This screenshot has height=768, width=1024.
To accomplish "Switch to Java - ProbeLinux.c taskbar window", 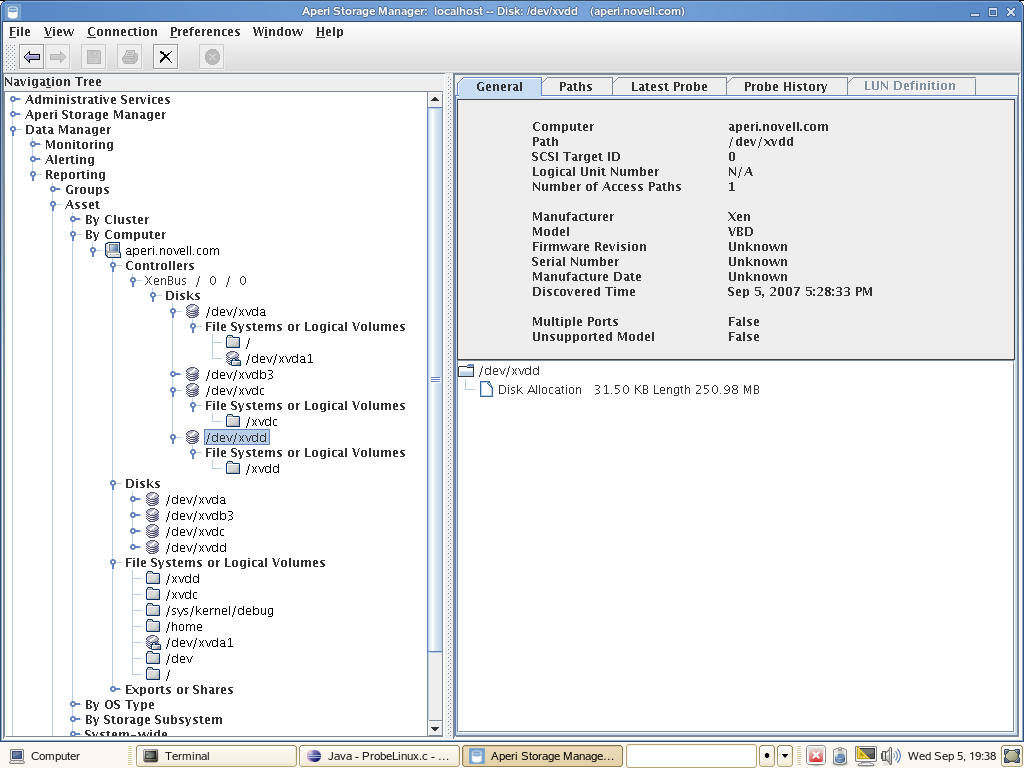I will (x=379, y=756).
